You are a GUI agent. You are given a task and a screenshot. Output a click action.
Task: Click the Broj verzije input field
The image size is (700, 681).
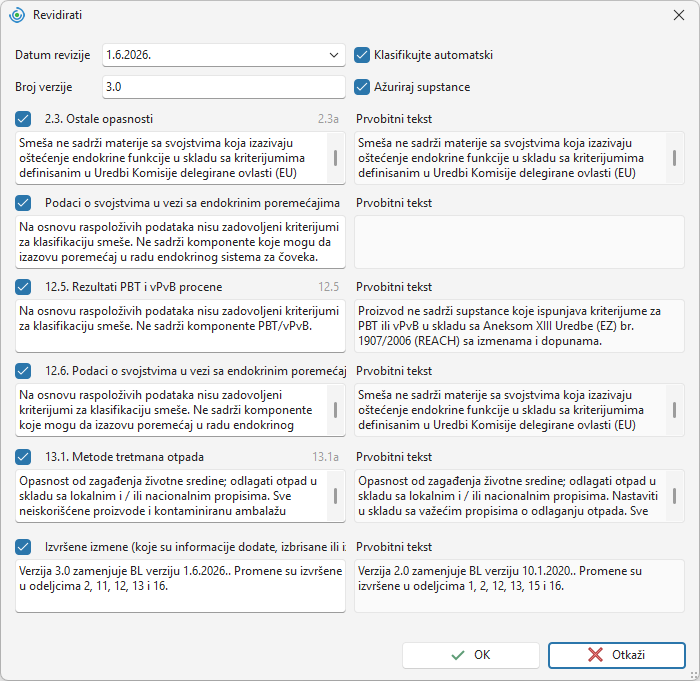pyautogui.click(x=224, y=87)
